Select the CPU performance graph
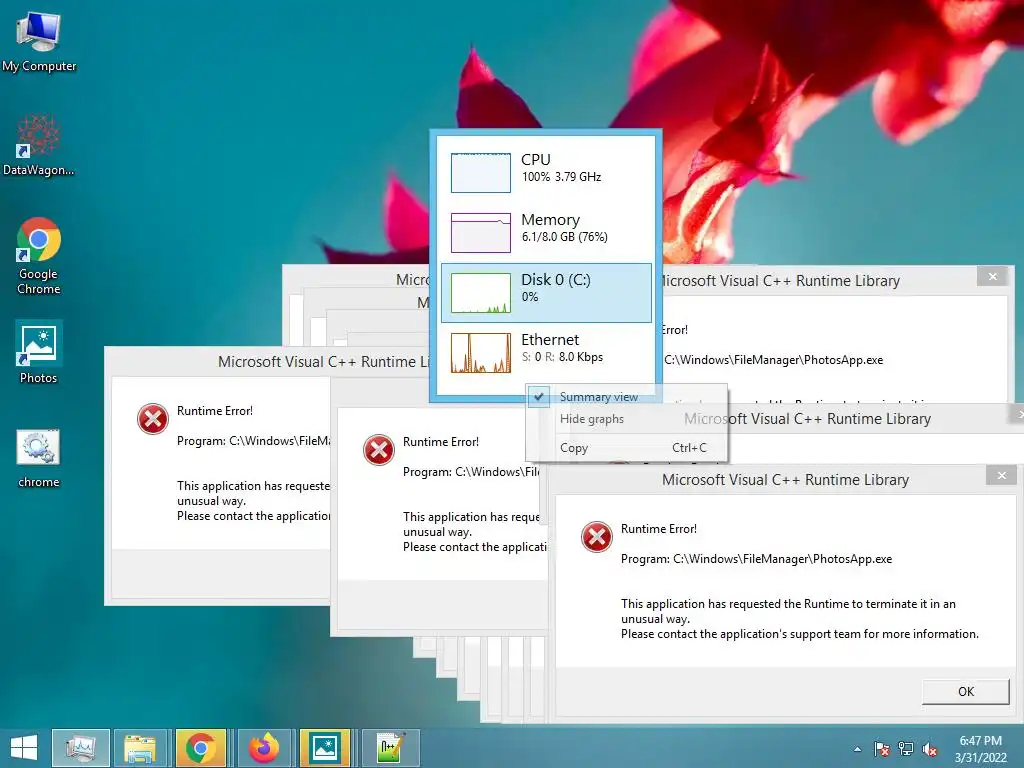The height and width of the screenshot is (768, 1024). pos(481,172)
